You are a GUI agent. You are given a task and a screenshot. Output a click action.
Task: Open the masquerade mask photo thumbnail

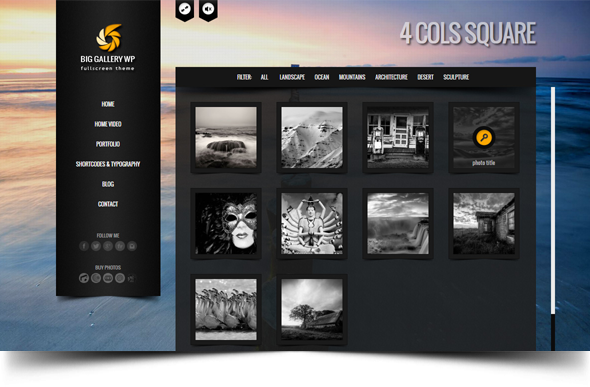point(226,223)
